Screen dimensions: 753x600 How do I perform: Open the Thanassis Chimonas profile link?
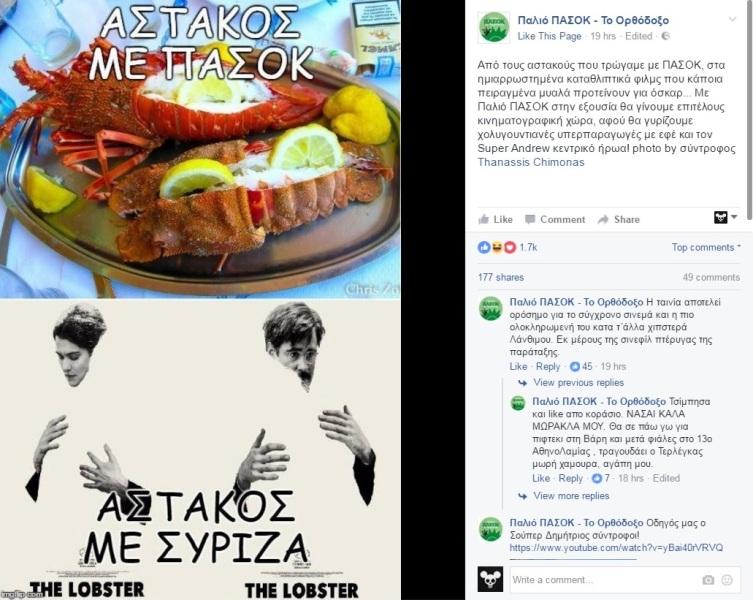pos(531,162)
